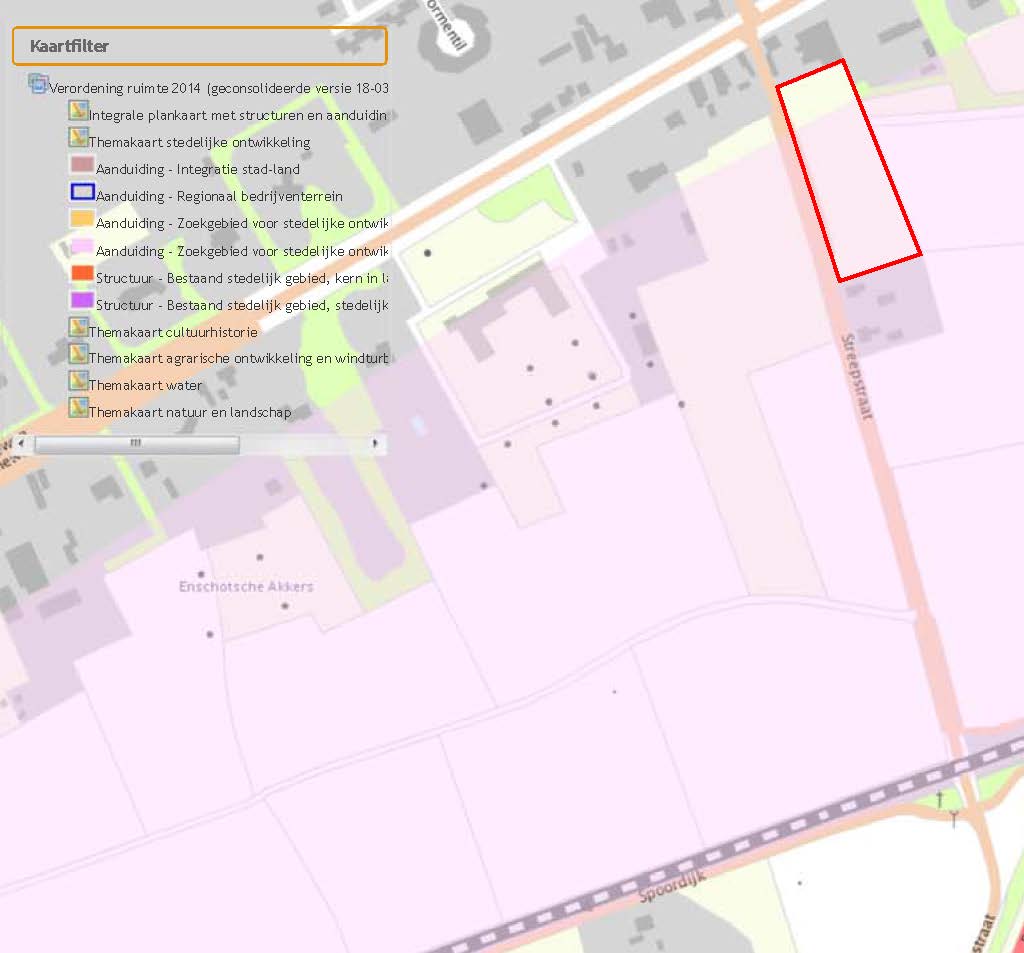Click the Verordening ruimte 2014 layer group icon
Image resolution: width=1024 pixels, height=953 pixels.
click(x=38, y=84)
